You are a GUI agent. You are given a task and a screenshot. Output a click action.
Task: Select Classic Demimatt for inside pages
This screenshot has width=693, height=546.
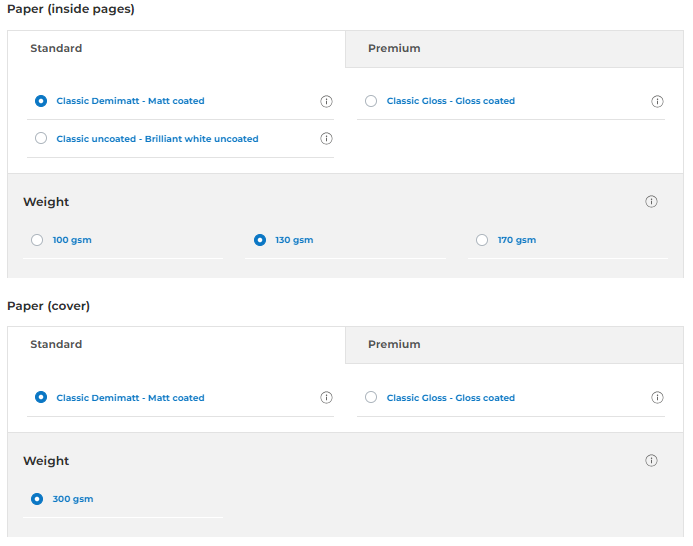[x=41, y=101]
